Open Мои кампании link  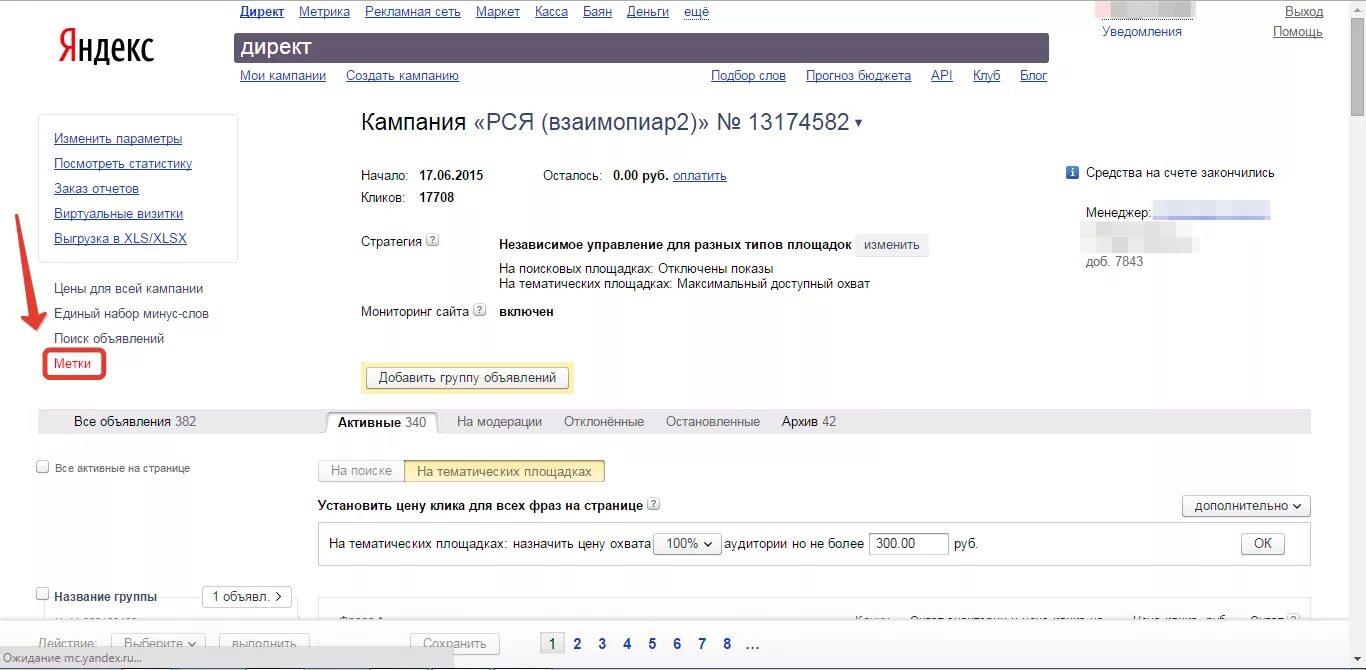(x=283, y=76)
